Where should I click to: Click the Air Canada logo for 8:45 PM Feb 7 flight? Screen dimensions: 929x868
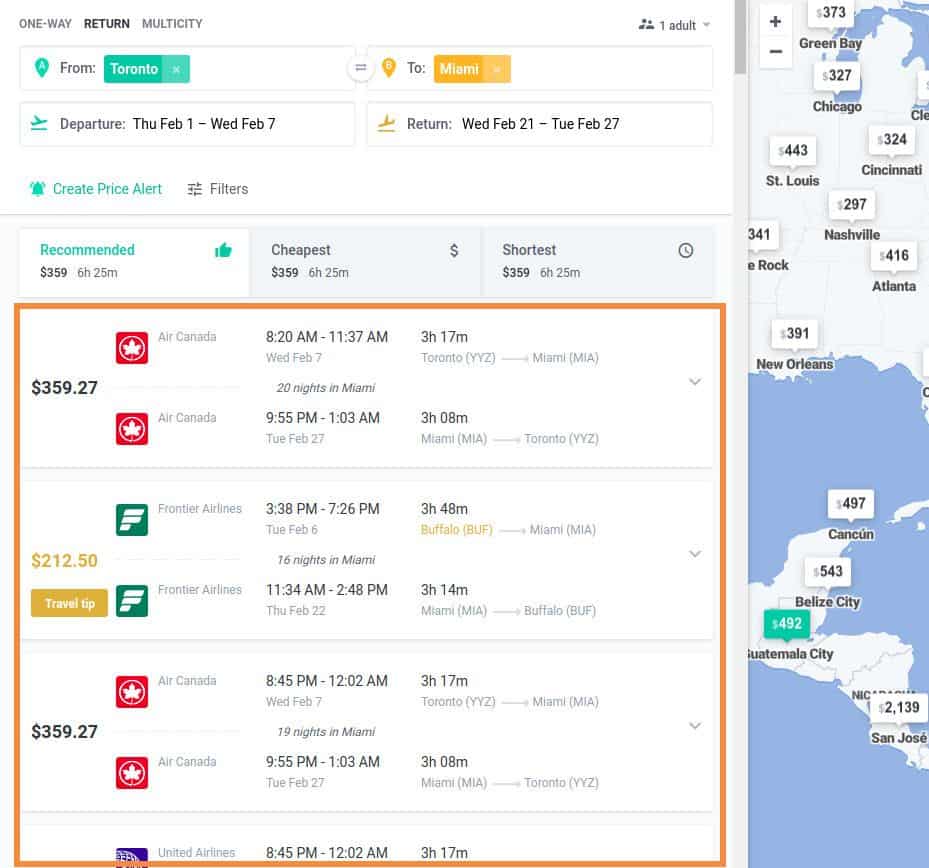[132, 691]
